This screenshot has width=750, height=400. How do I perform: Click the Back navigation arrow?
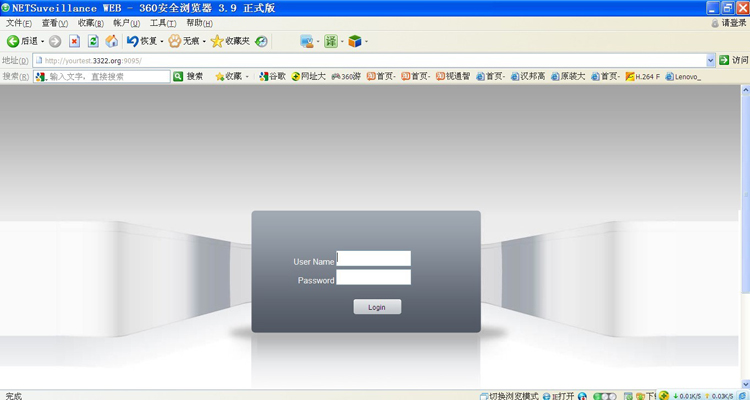click(x=14, y=41)
